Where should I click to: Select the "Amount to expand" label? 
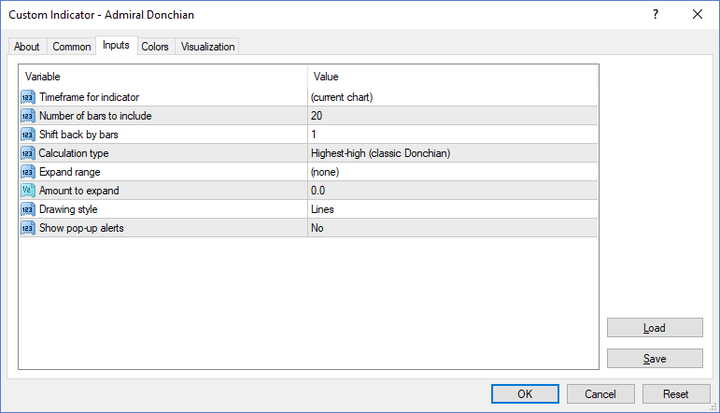(79, 191)
